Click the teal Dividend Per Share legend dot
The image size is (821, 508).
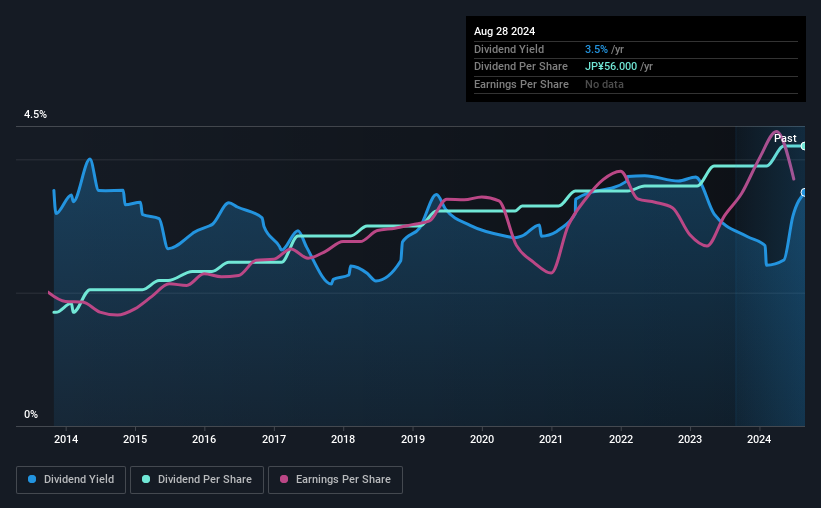146,479
